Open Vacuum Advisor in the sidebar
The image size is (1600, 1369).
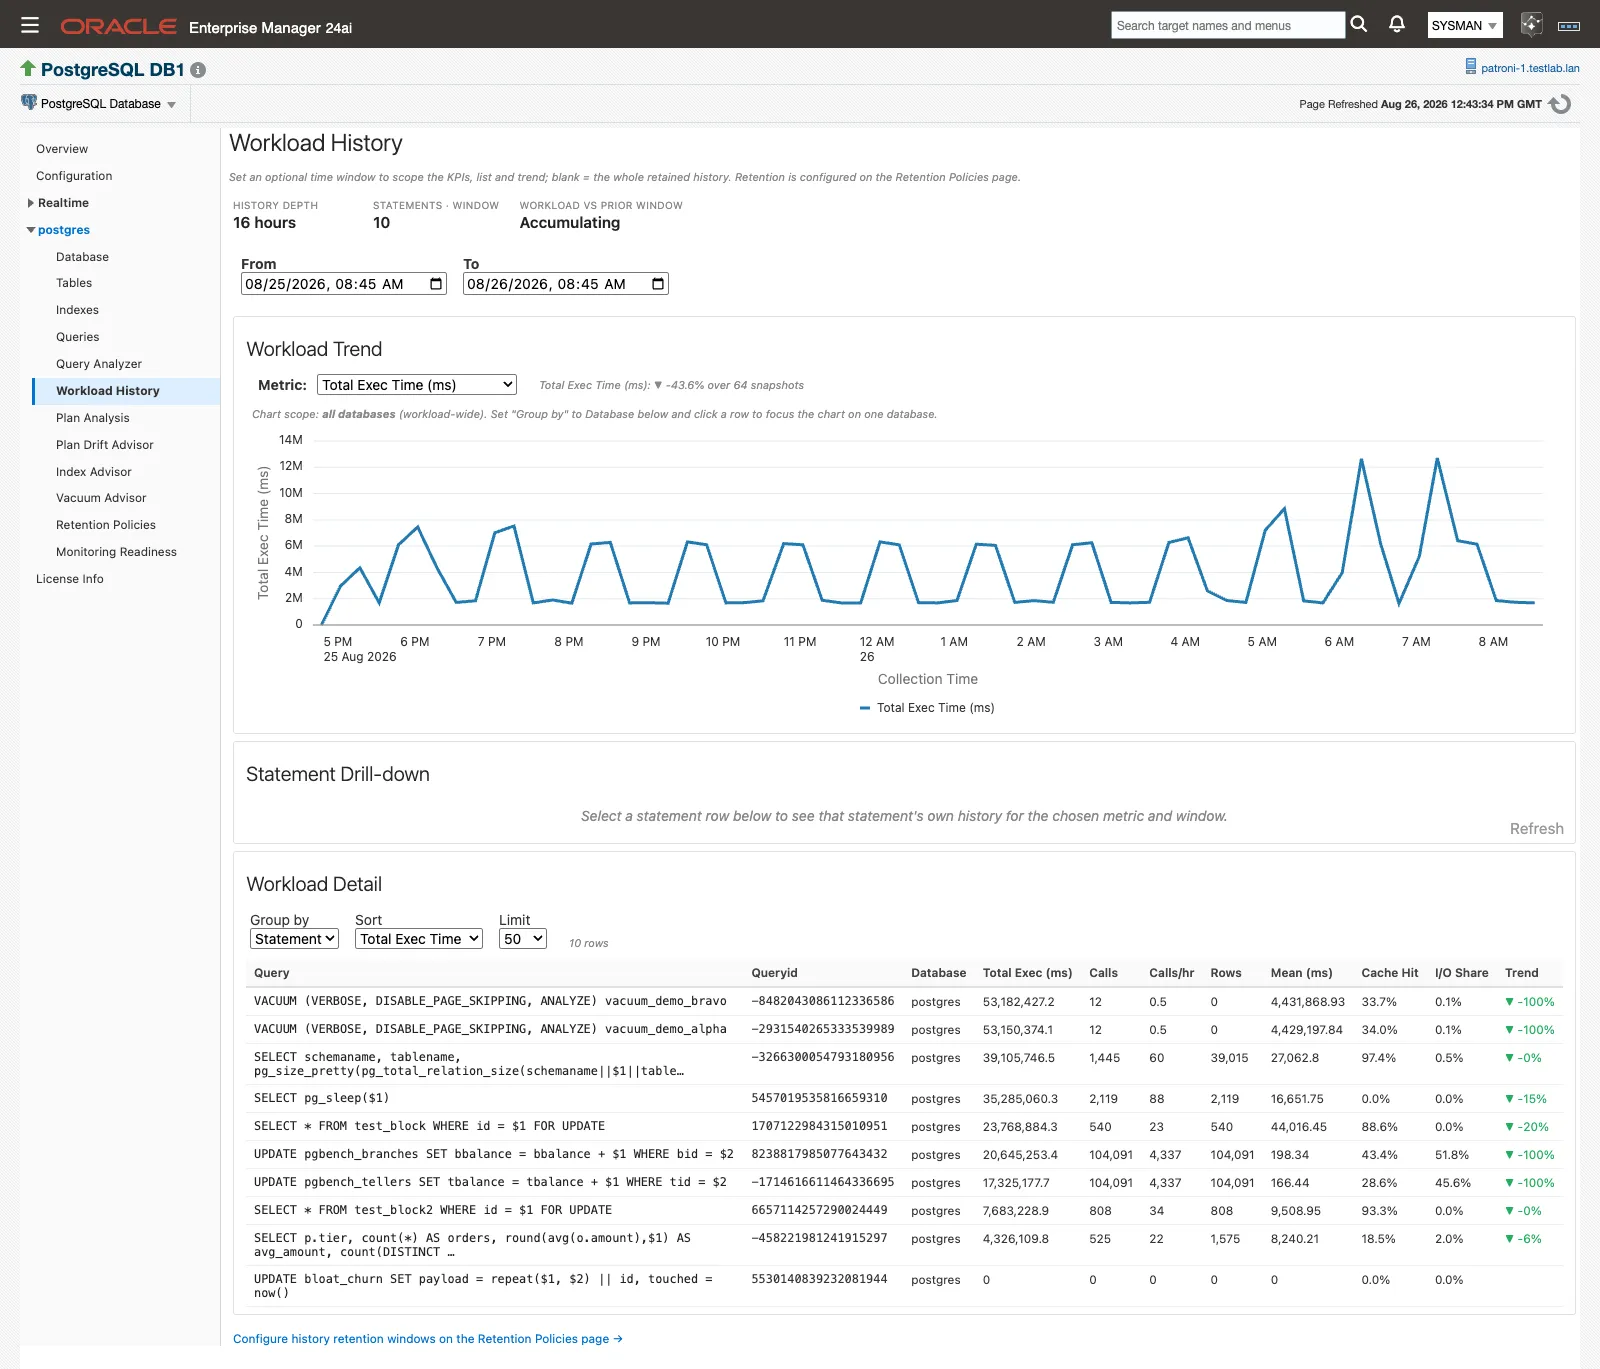tap(101, 498)
